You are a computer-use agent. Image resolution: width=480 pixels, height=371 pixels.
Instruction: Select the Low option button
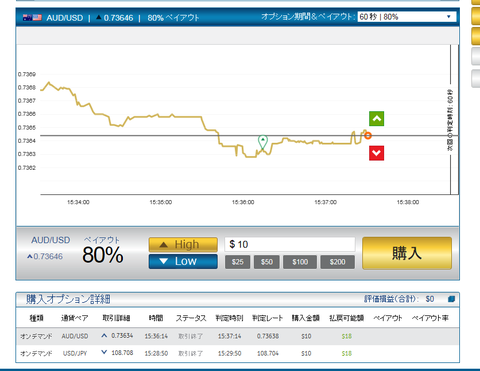point(183,261)
